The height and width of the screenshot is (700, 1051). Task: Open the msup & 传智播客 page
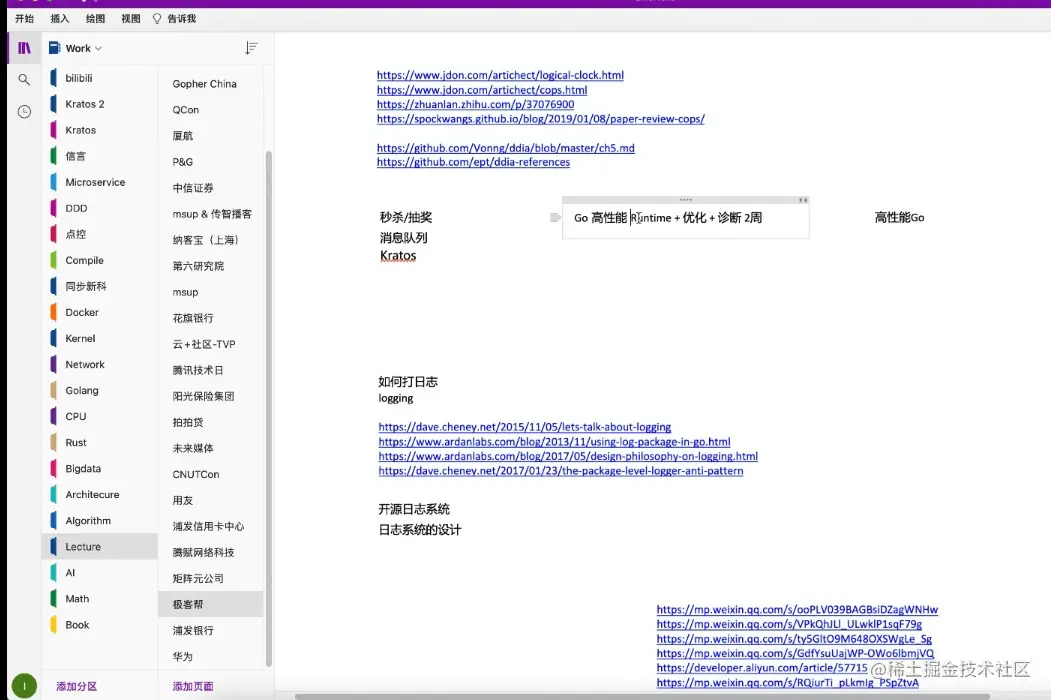pyautogui.click(x=211, y=214)
